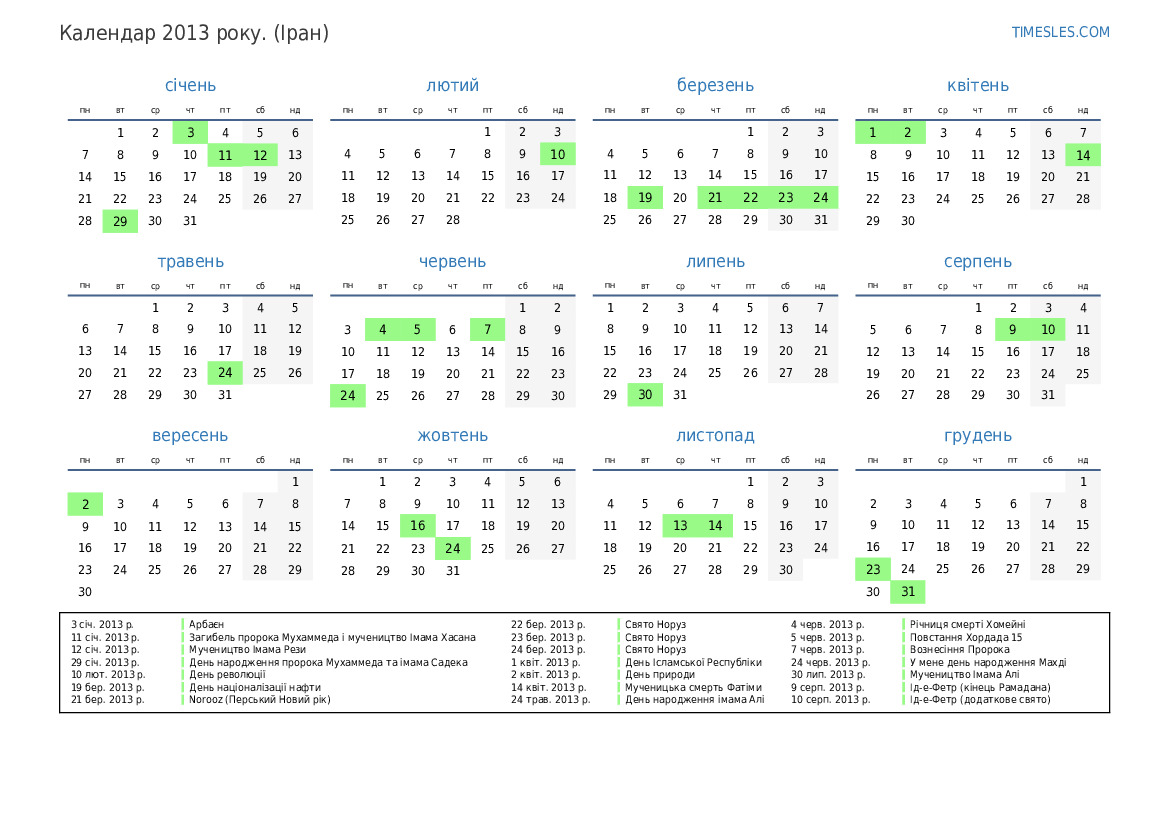The width and height of the screenshot is (1169, 827).
Task: Click the жовтень month heading
Action: [452, 436]
